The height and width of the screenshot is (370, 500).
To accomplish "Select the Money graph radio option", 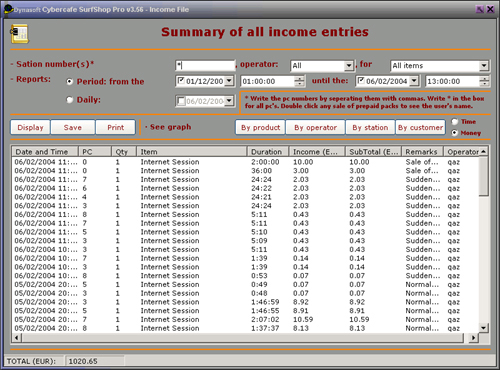I will coord(455,133).
